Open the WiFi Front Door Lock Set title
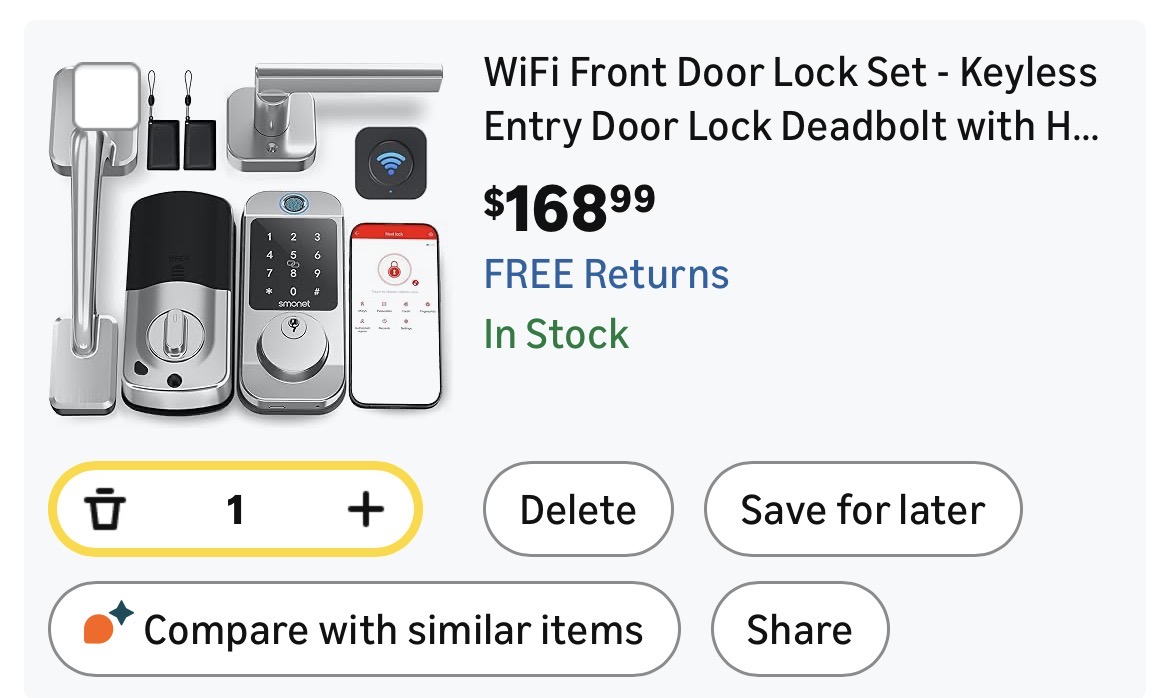Image resolution: width=1170 pixels, height=698 pixels. [790, 99]
